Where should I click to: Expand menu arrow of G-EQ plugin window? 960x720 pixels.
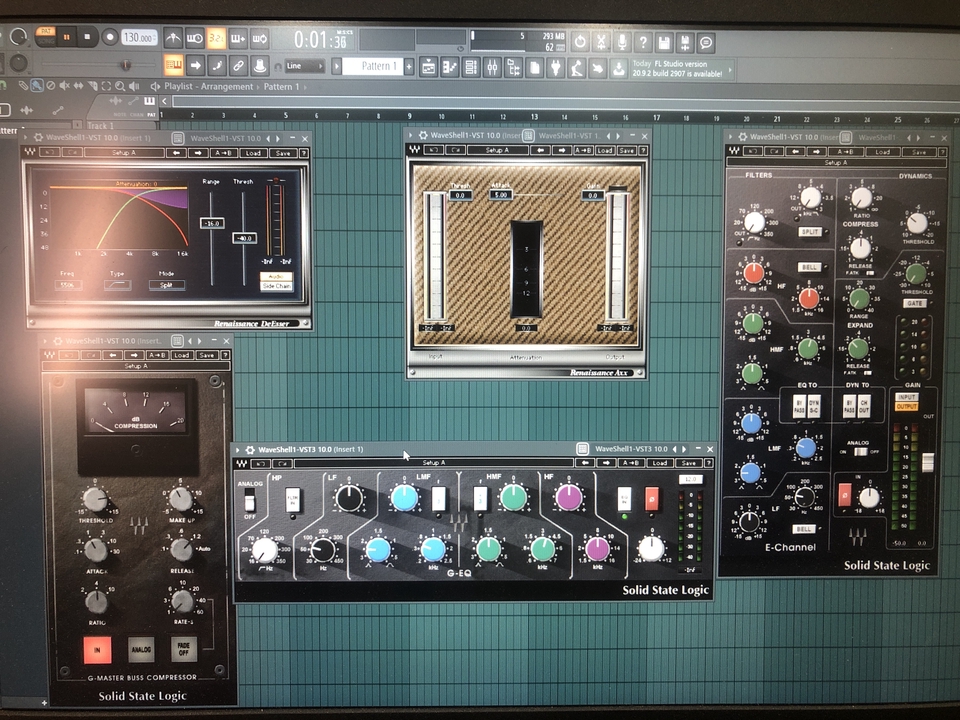tap(238, 449)
